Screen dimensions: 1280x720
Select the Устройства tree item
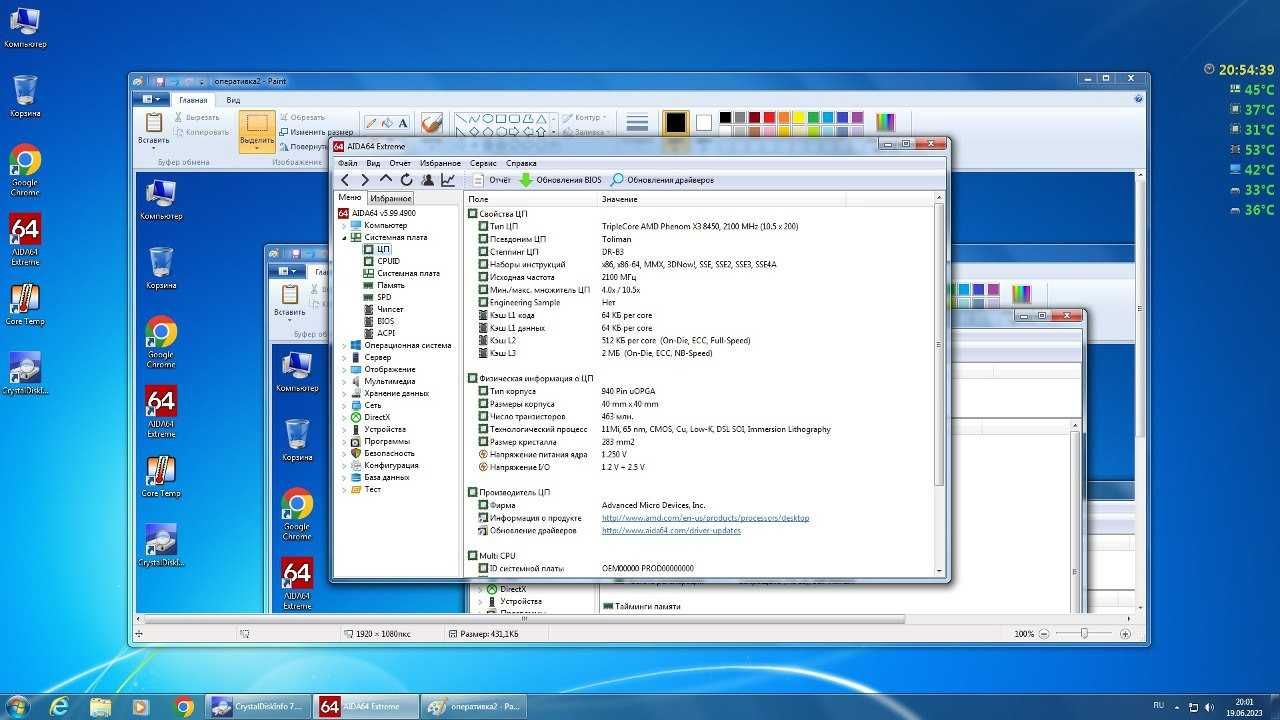point(385,429)
